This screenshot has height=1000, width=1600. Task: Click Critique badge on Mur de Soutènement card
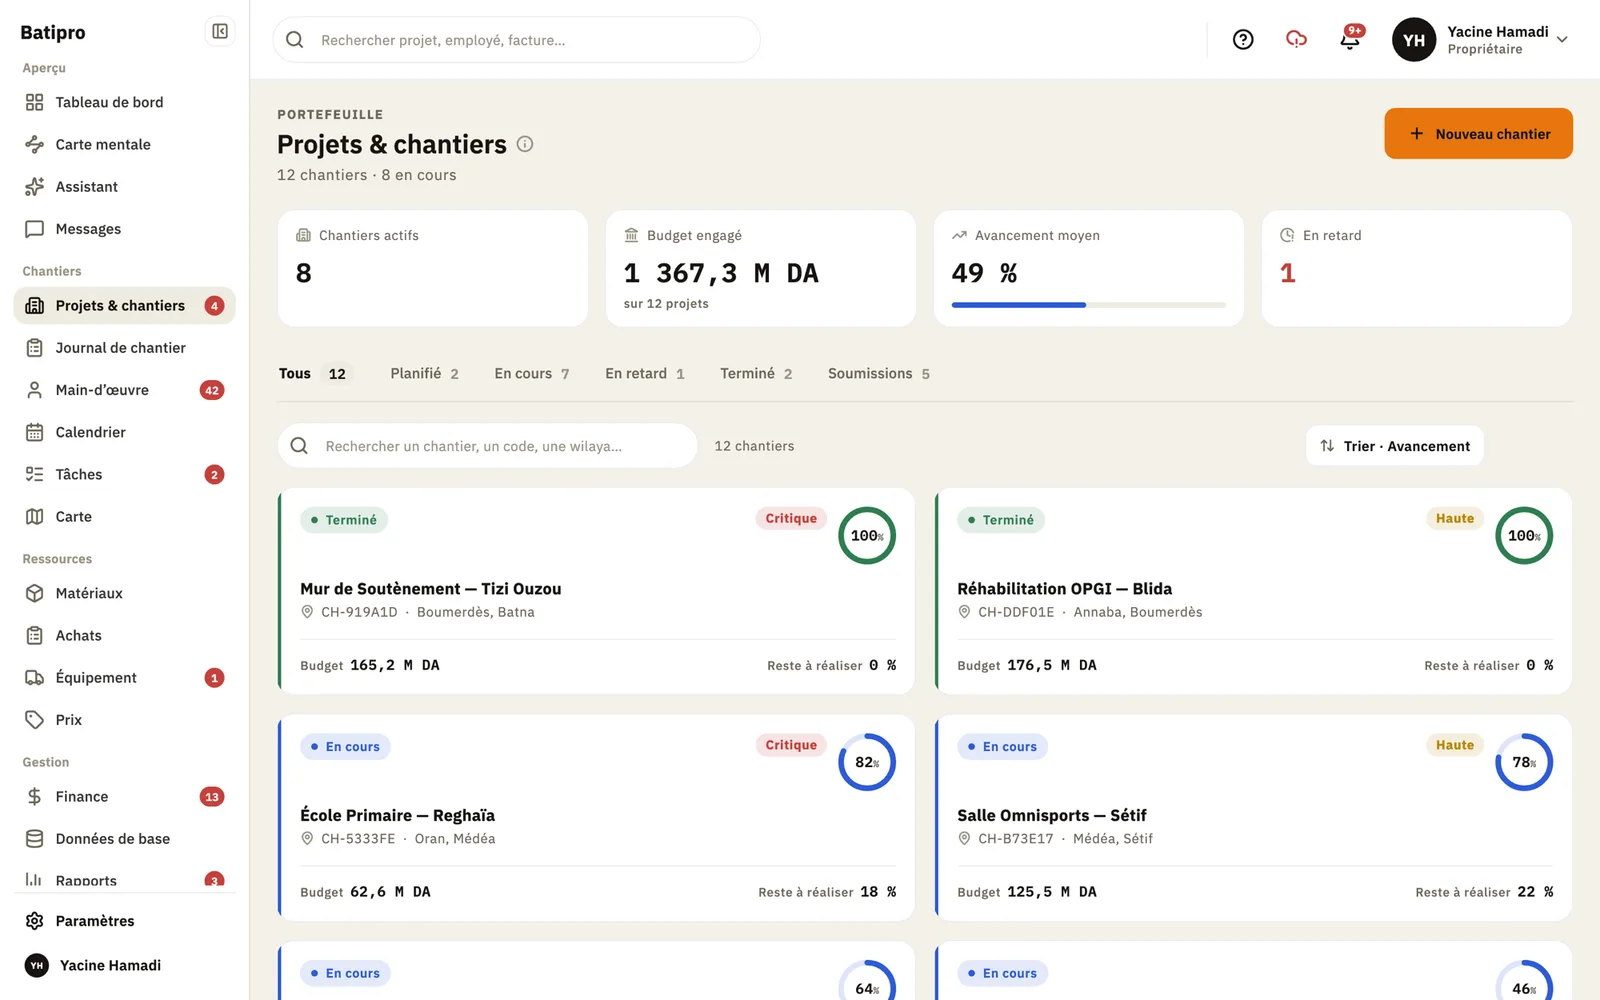click(x=791, y=519)
